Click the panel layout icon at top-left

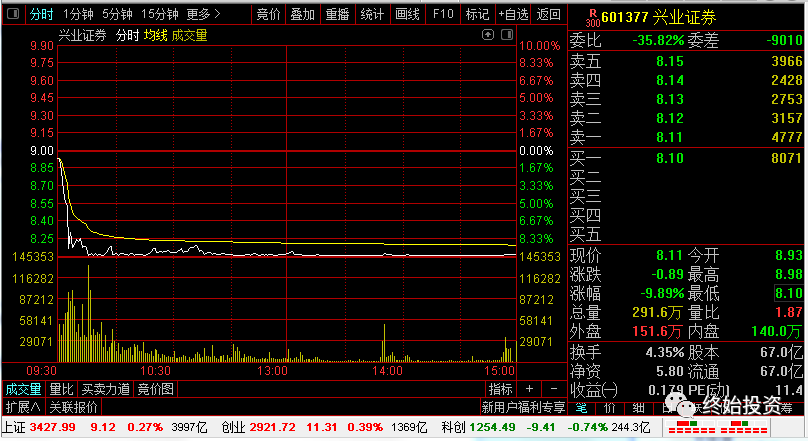pos(13,14)
